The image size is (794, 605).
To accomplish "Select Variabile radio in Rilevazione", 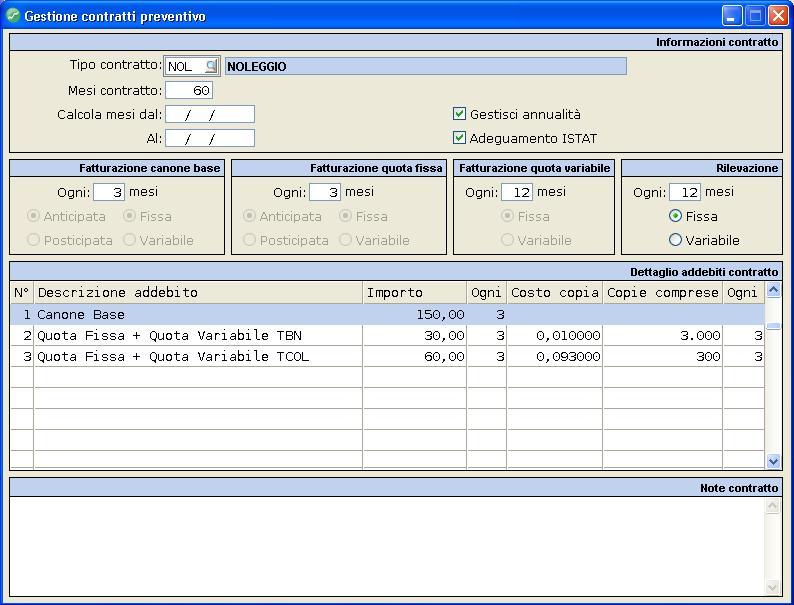I will tap(675, 239).
